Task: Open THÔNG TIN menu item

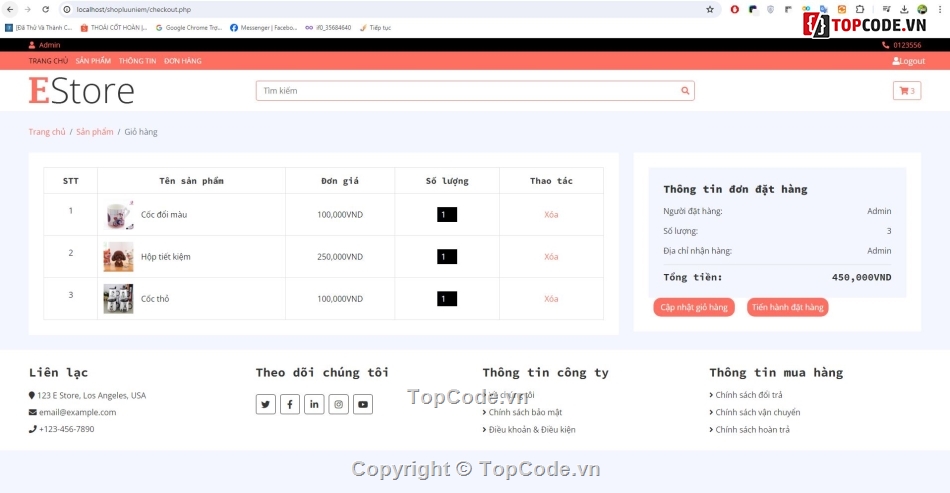Action: point(138,61)
